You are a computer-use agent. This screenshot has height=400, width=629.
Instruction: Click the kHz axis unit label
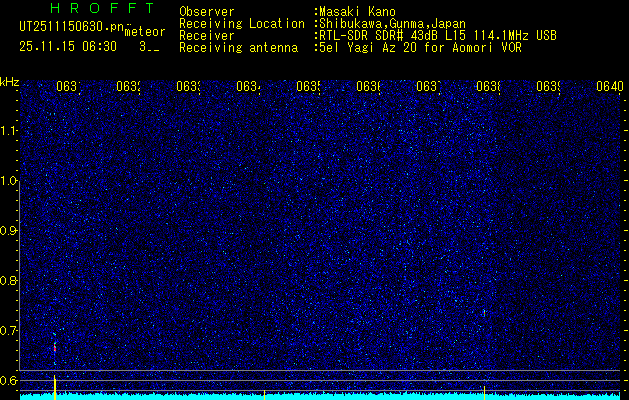pyautogui.click(x=10, y=83)
